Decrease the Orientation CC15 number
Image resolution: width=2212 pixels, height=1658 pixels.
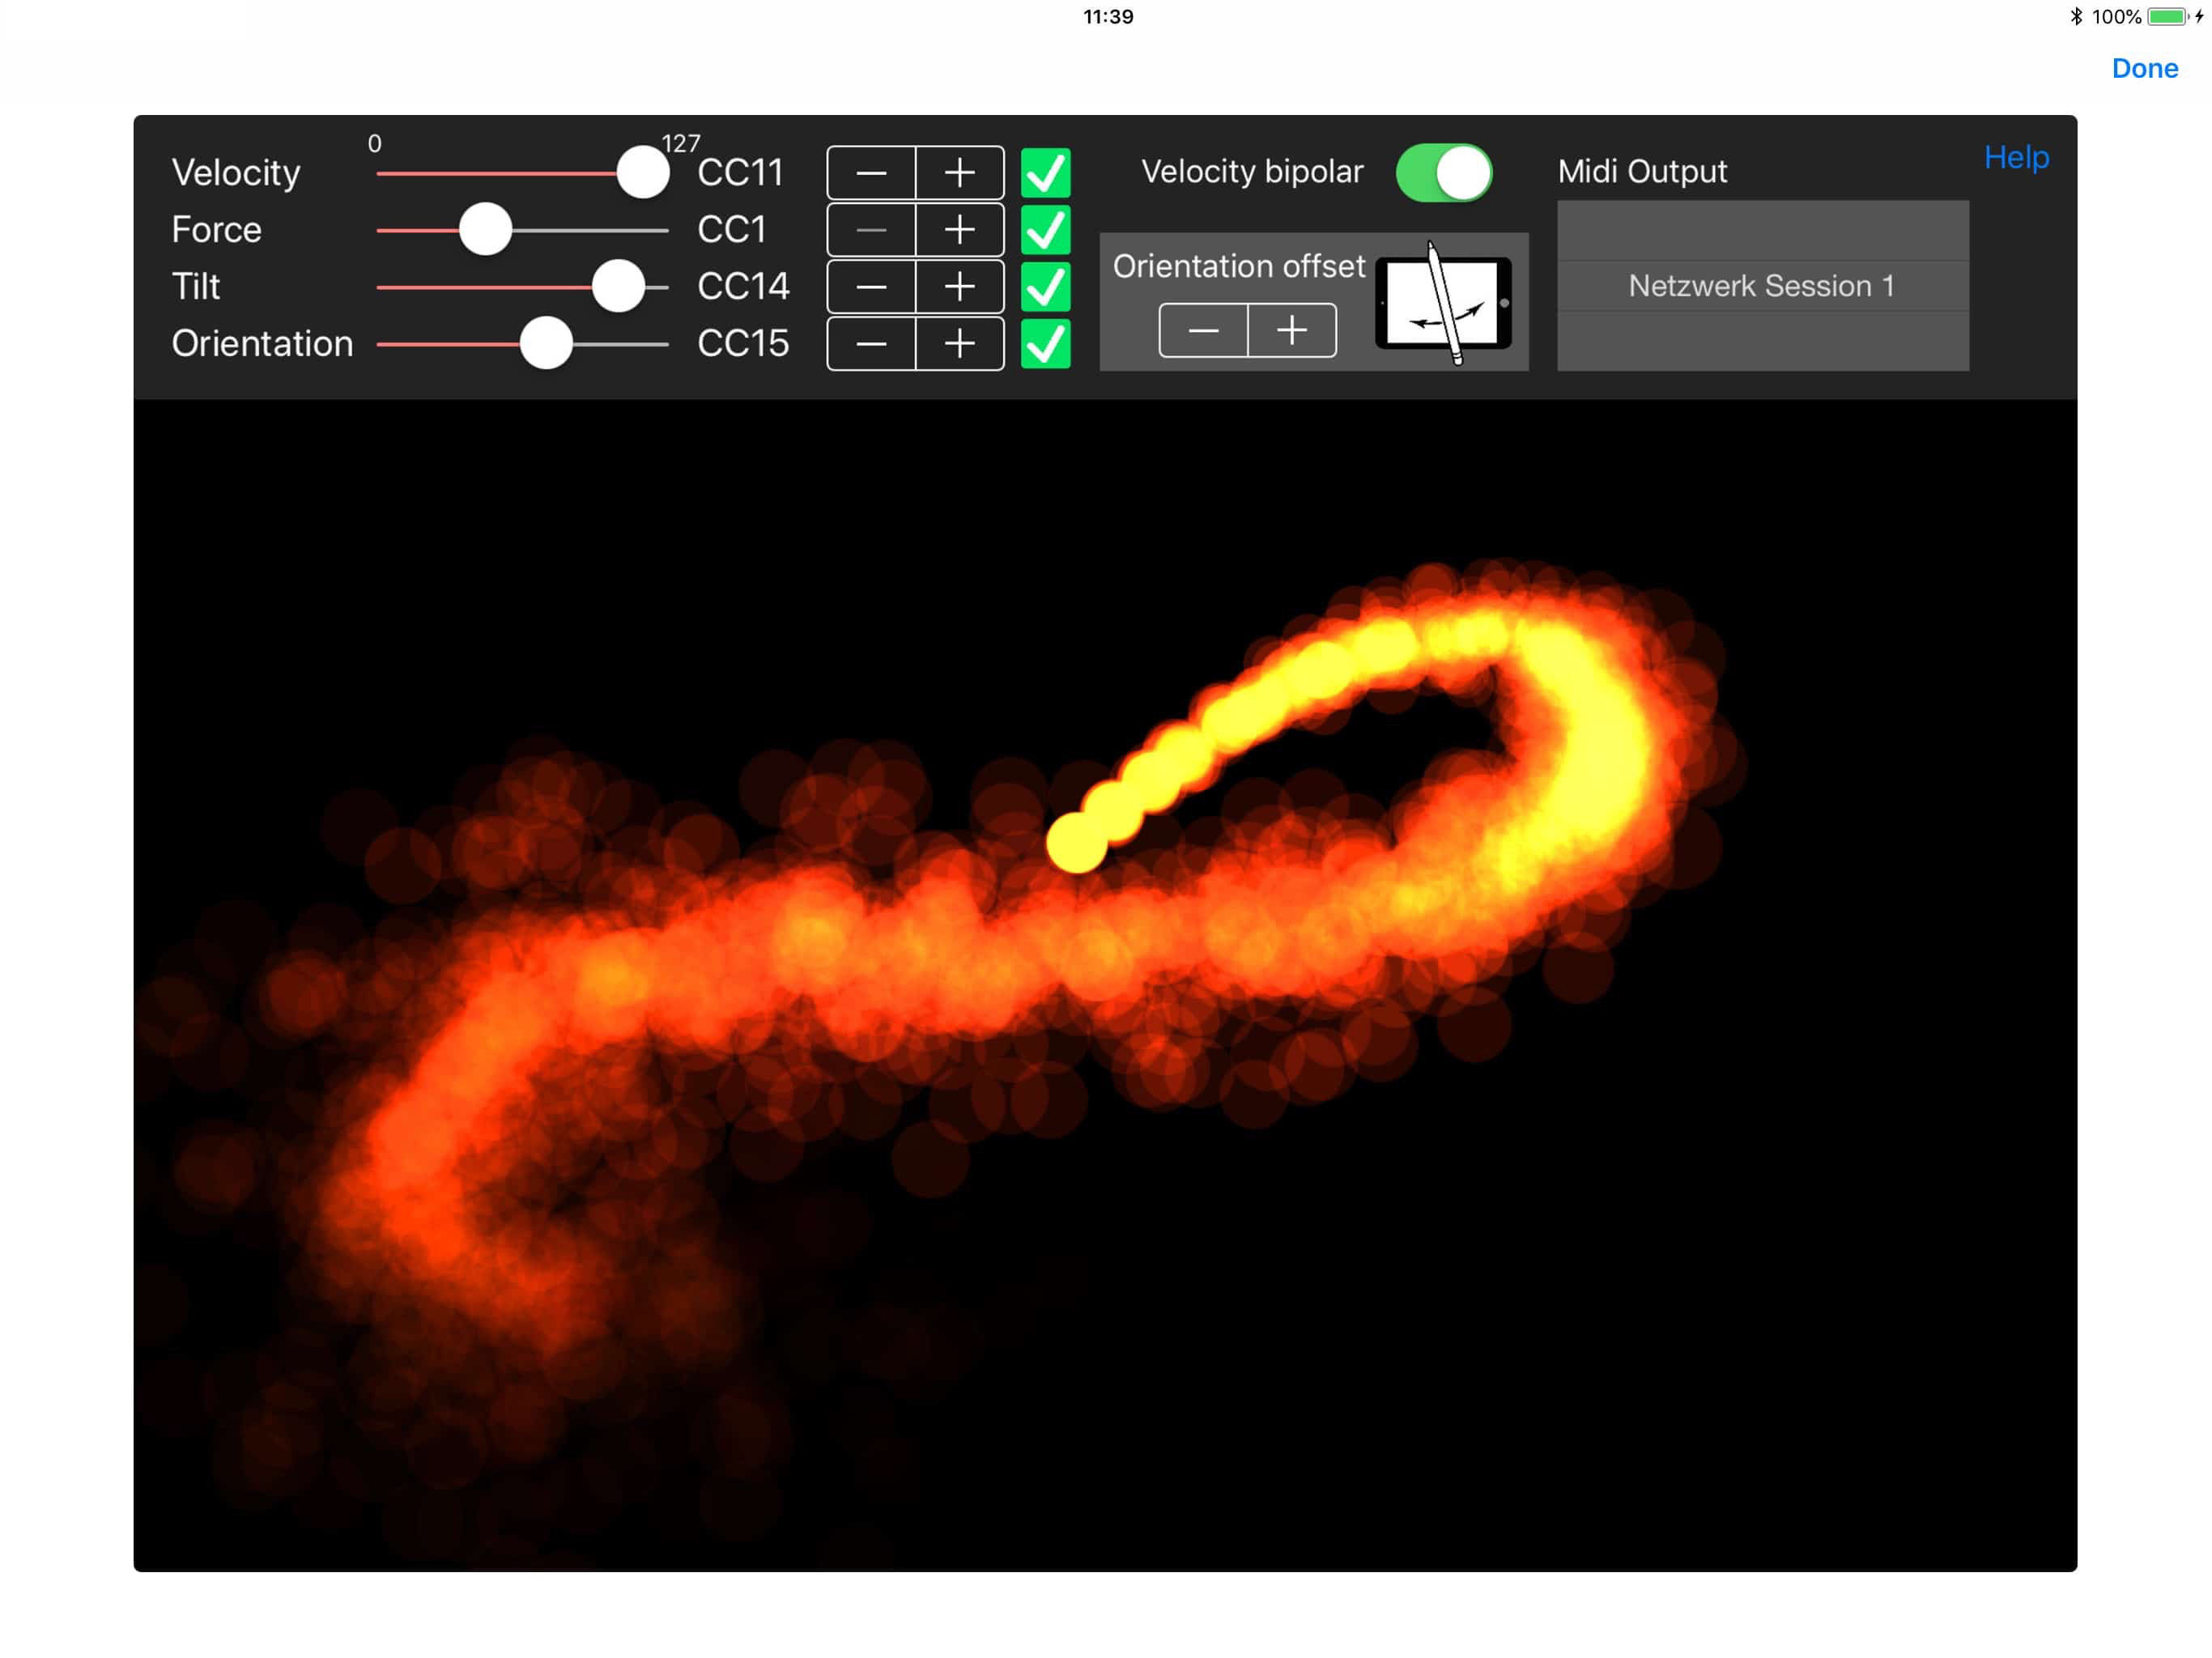pos(871,344)
